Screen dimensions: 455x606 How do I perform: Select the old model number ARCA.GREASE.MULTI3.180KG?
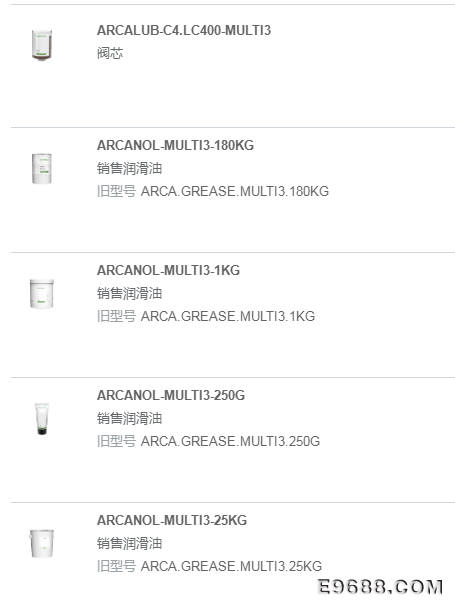tap(235, 191)
